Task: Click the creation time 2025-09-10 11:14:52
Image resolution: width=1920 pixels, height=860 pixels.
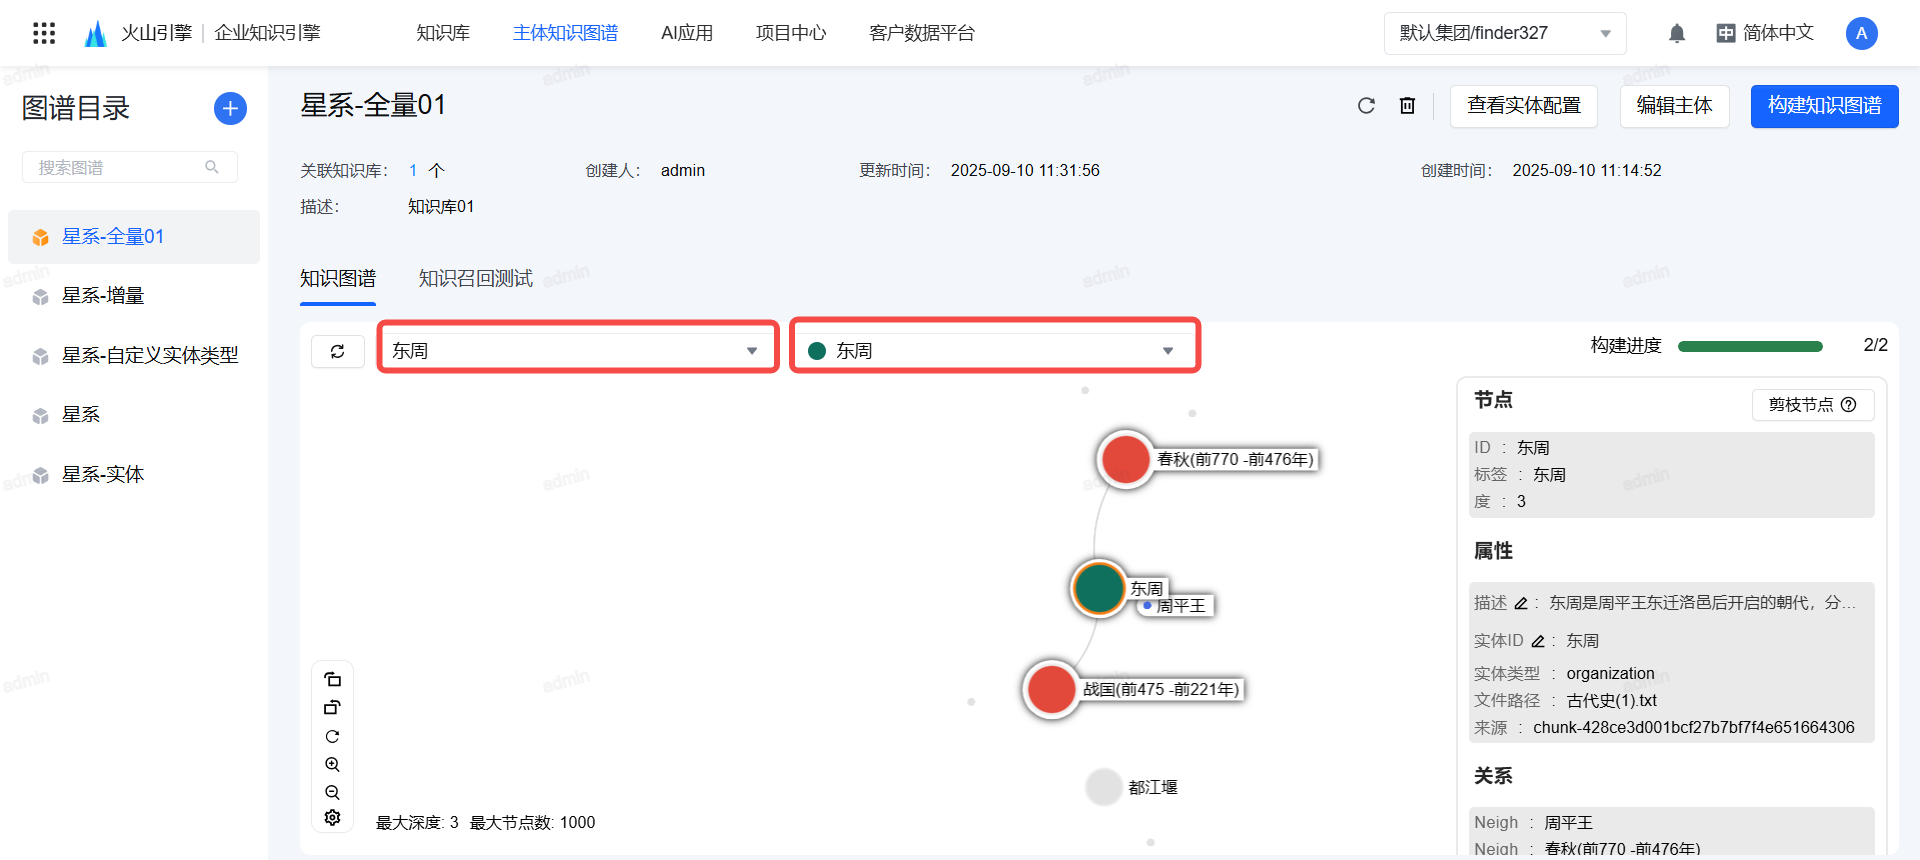Action: [1587, 170]
